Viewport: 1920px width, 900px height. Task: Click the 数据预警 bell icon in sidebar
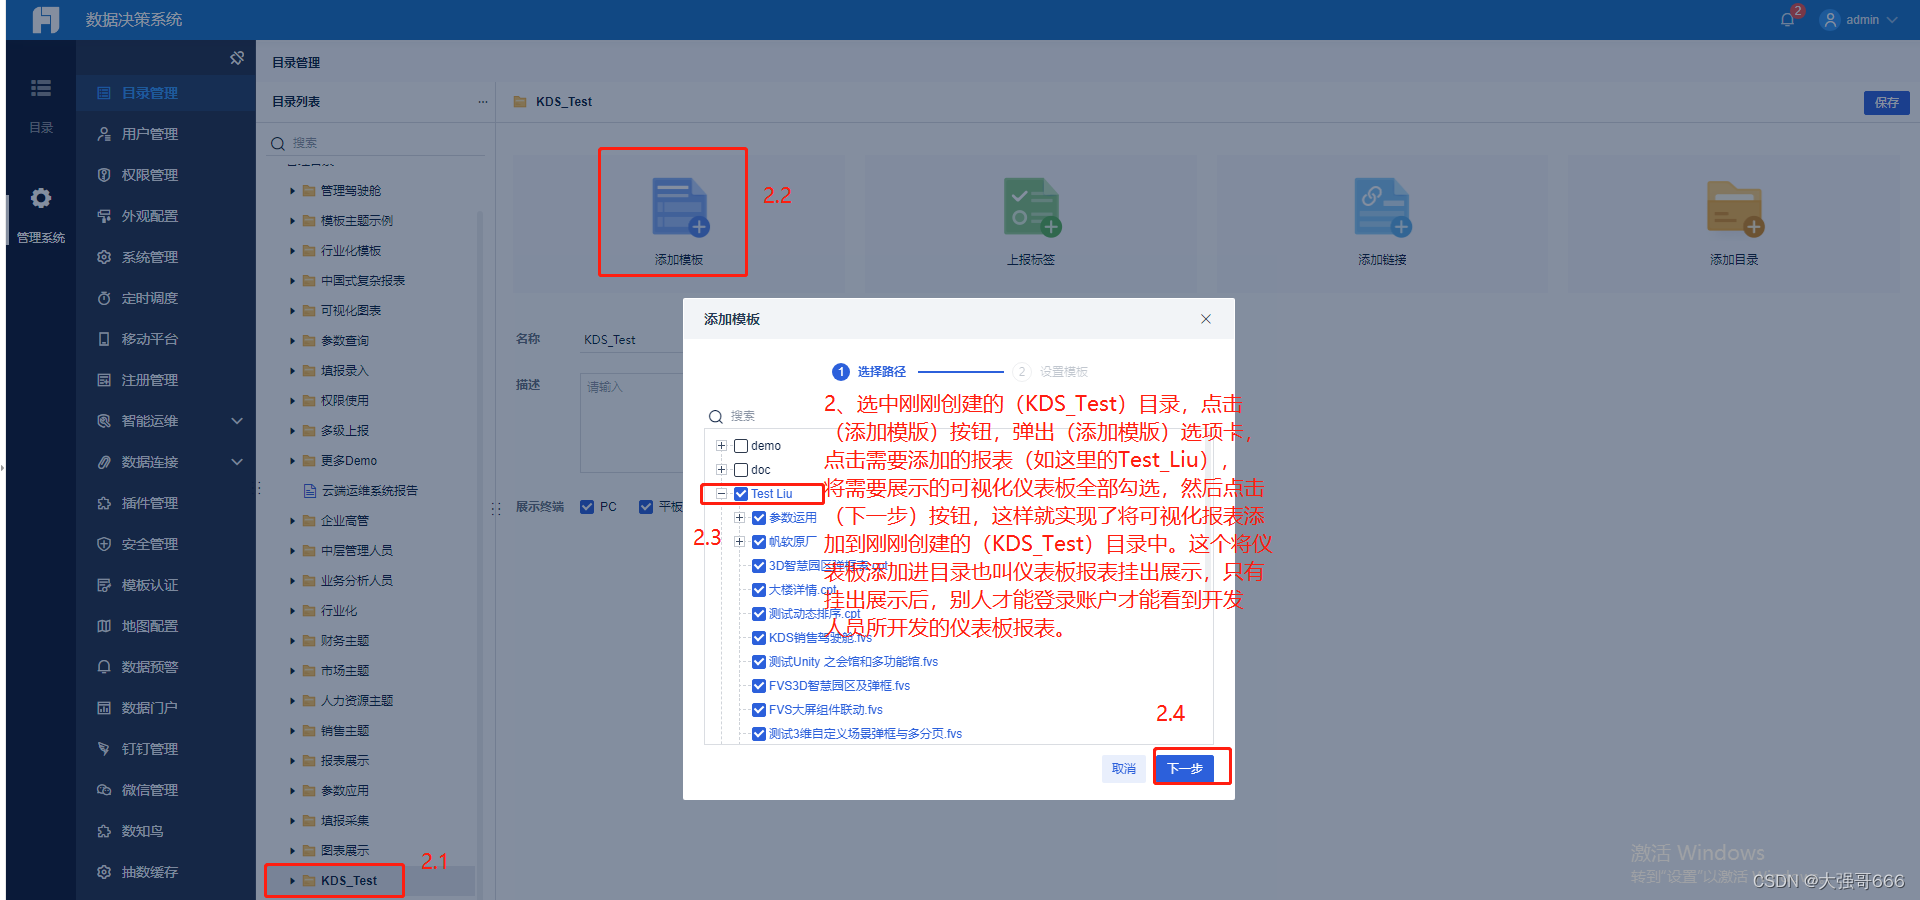tap(104, 667)
